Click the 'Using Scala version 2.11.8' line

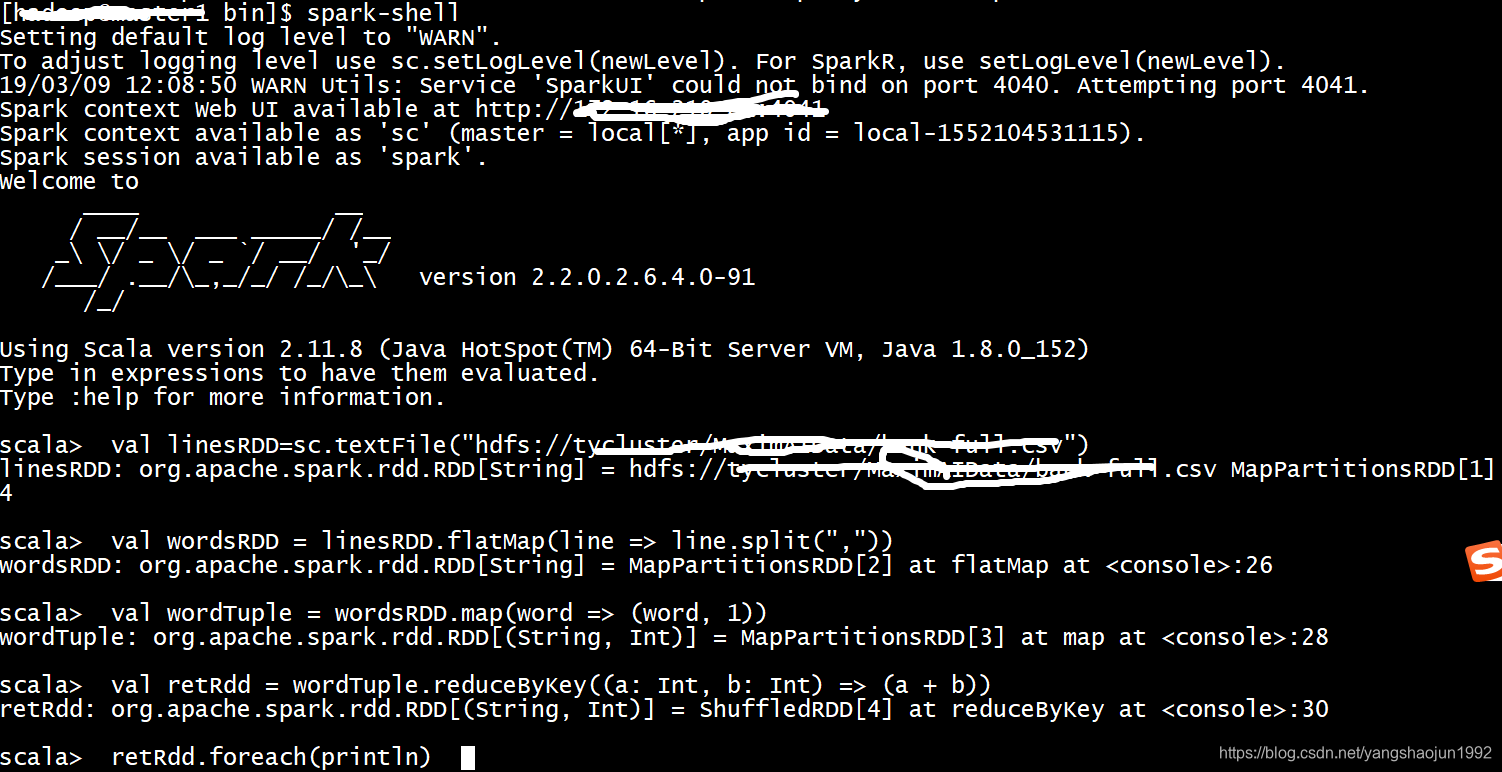(545, 349)
